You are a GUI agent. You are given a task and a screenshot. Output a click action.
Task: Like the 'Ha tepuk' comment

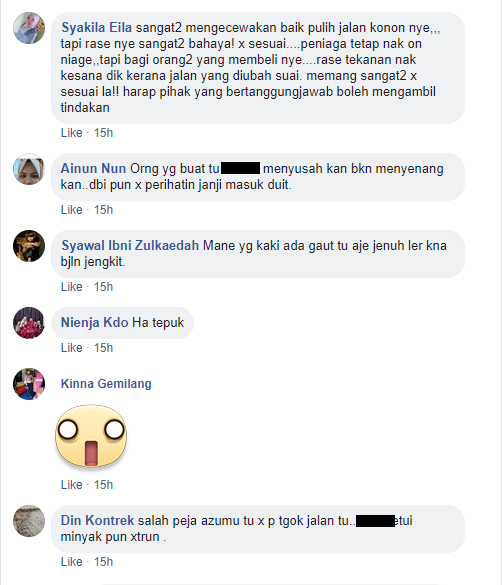(72, 348)
